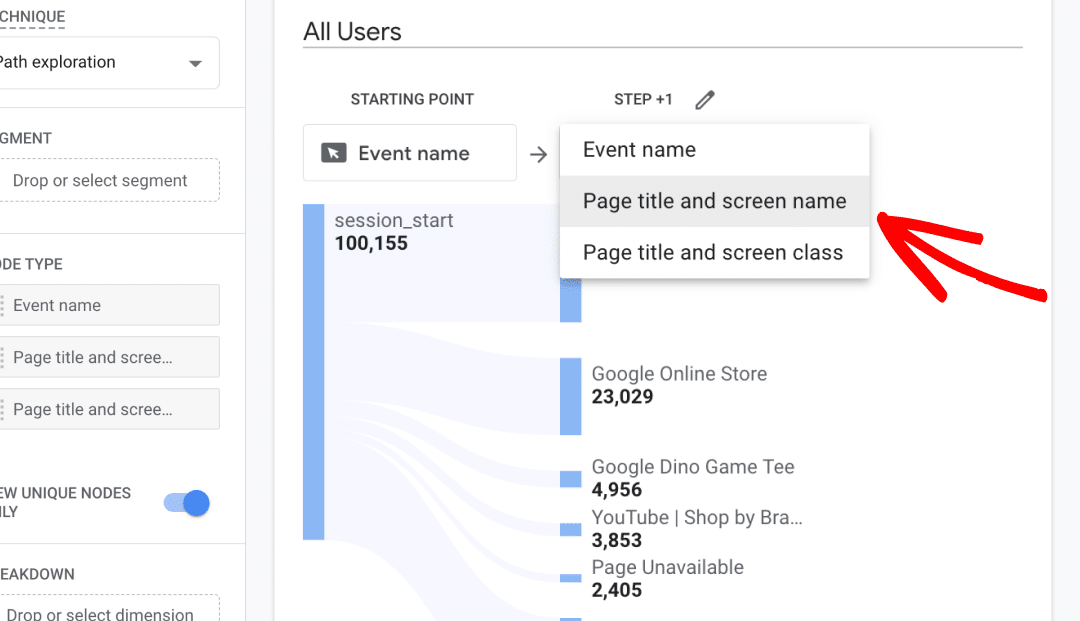Click the arrow between starting point and step
Viewport: 1080px width, 621px height.
pos(539,153)
